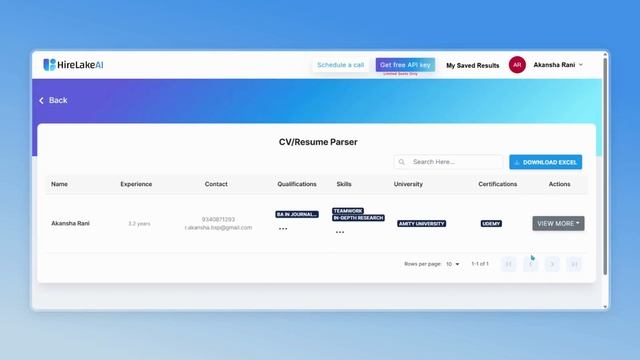Viewport: 640px width, 360px height.
Task: Click the candidate email address
Action: click(218, 228)
